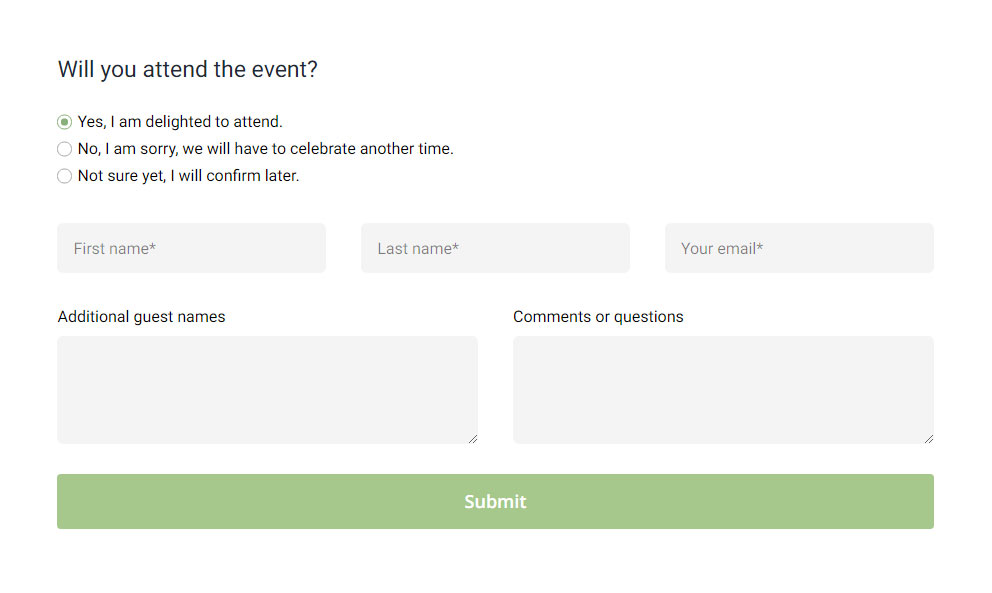The height and width of the screenshot is (593, 992).
Task: Click the 'Will you attend the event?' heading
Action: point(187,70)
